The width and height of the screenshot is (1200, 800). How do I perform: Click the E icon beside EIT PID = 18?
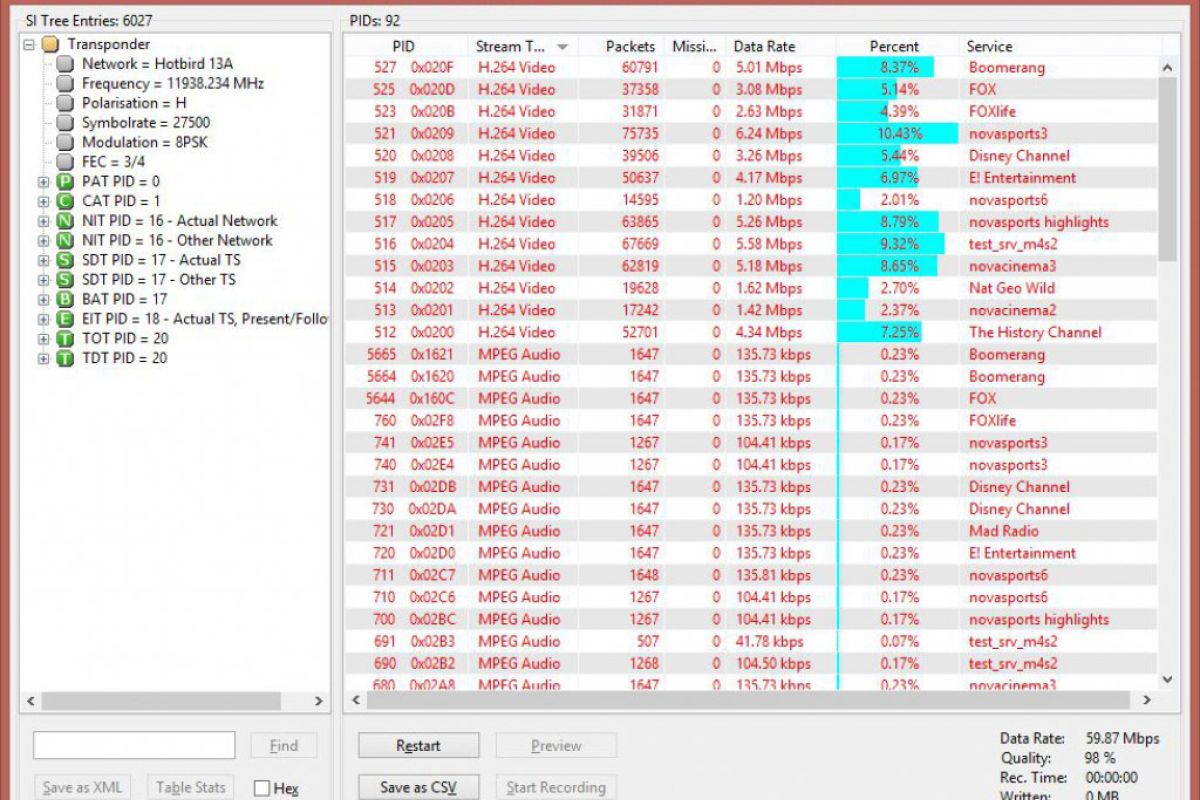(x=65, y=319)
